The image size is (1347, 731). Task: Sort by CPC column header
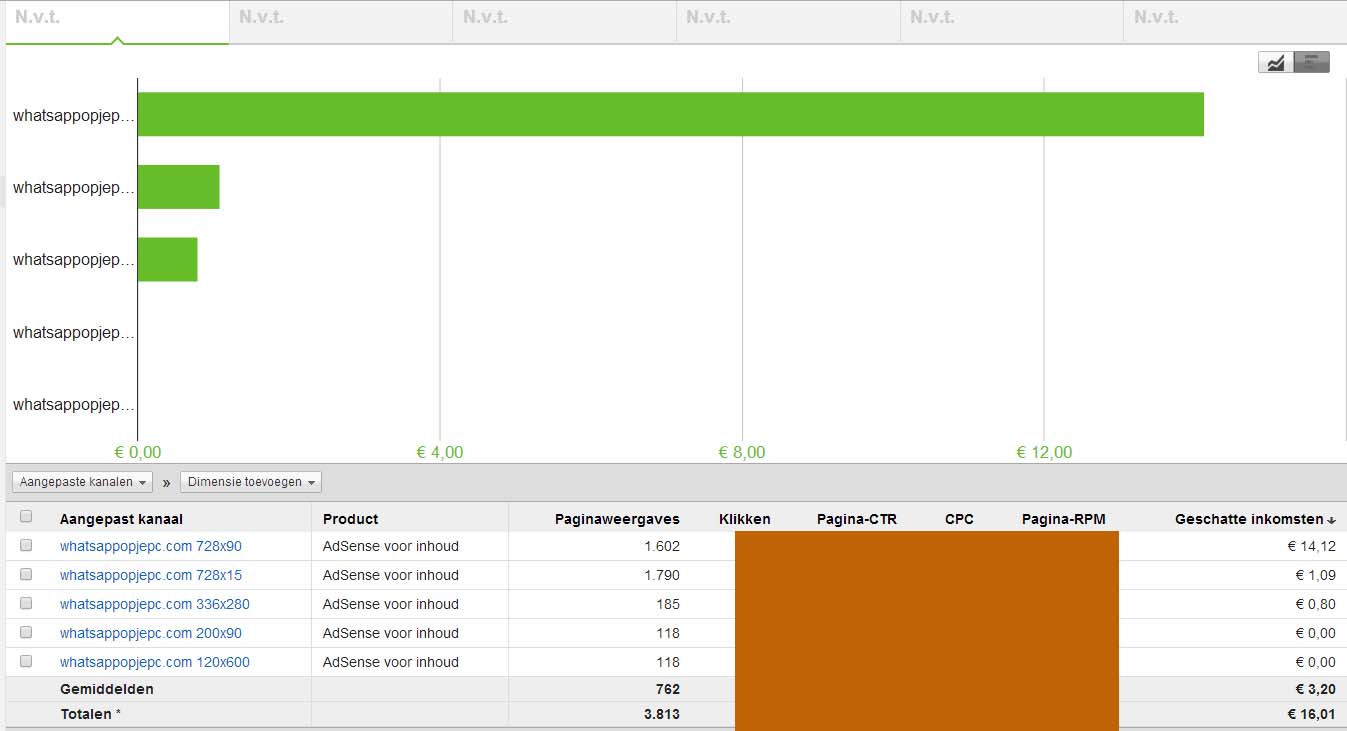point(959,519)
